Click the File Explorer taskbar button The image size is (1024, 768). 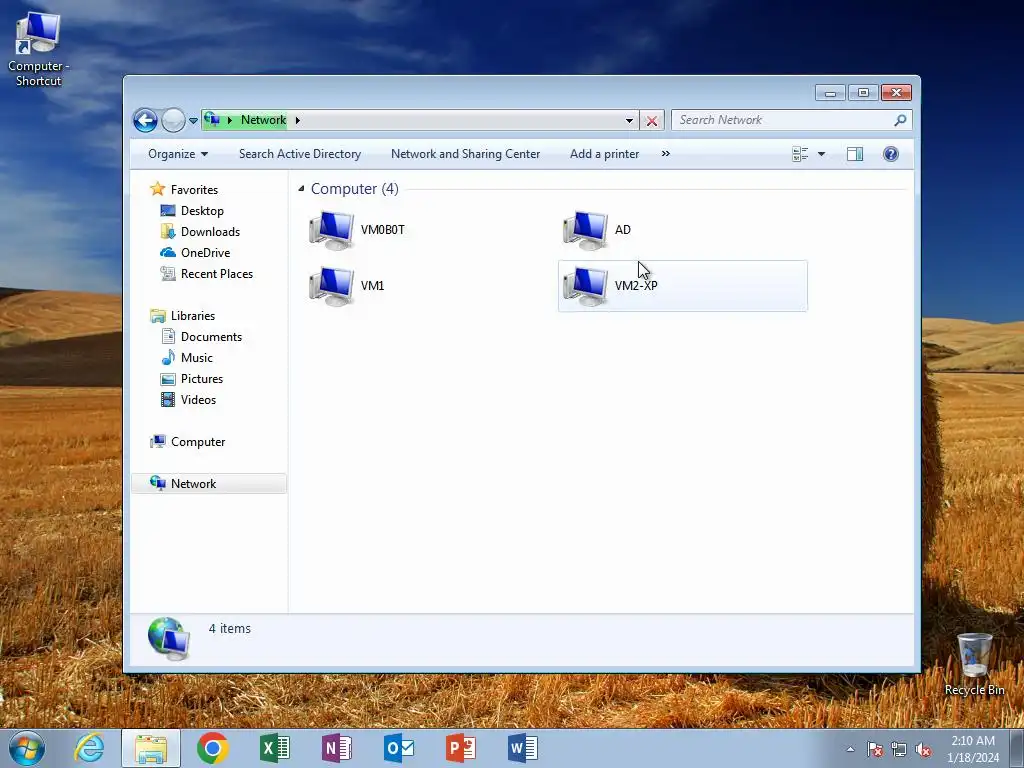151,748
